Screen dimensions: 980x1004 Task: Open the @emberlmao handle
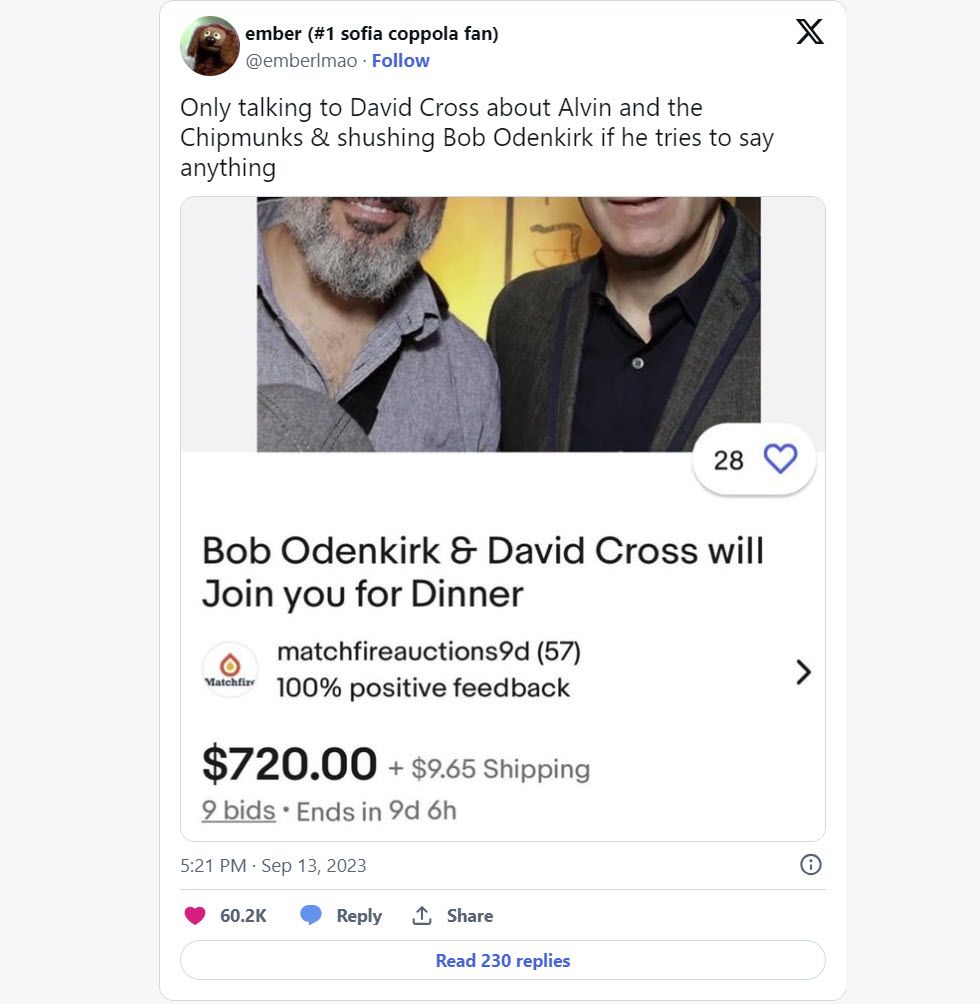[301, 61]
